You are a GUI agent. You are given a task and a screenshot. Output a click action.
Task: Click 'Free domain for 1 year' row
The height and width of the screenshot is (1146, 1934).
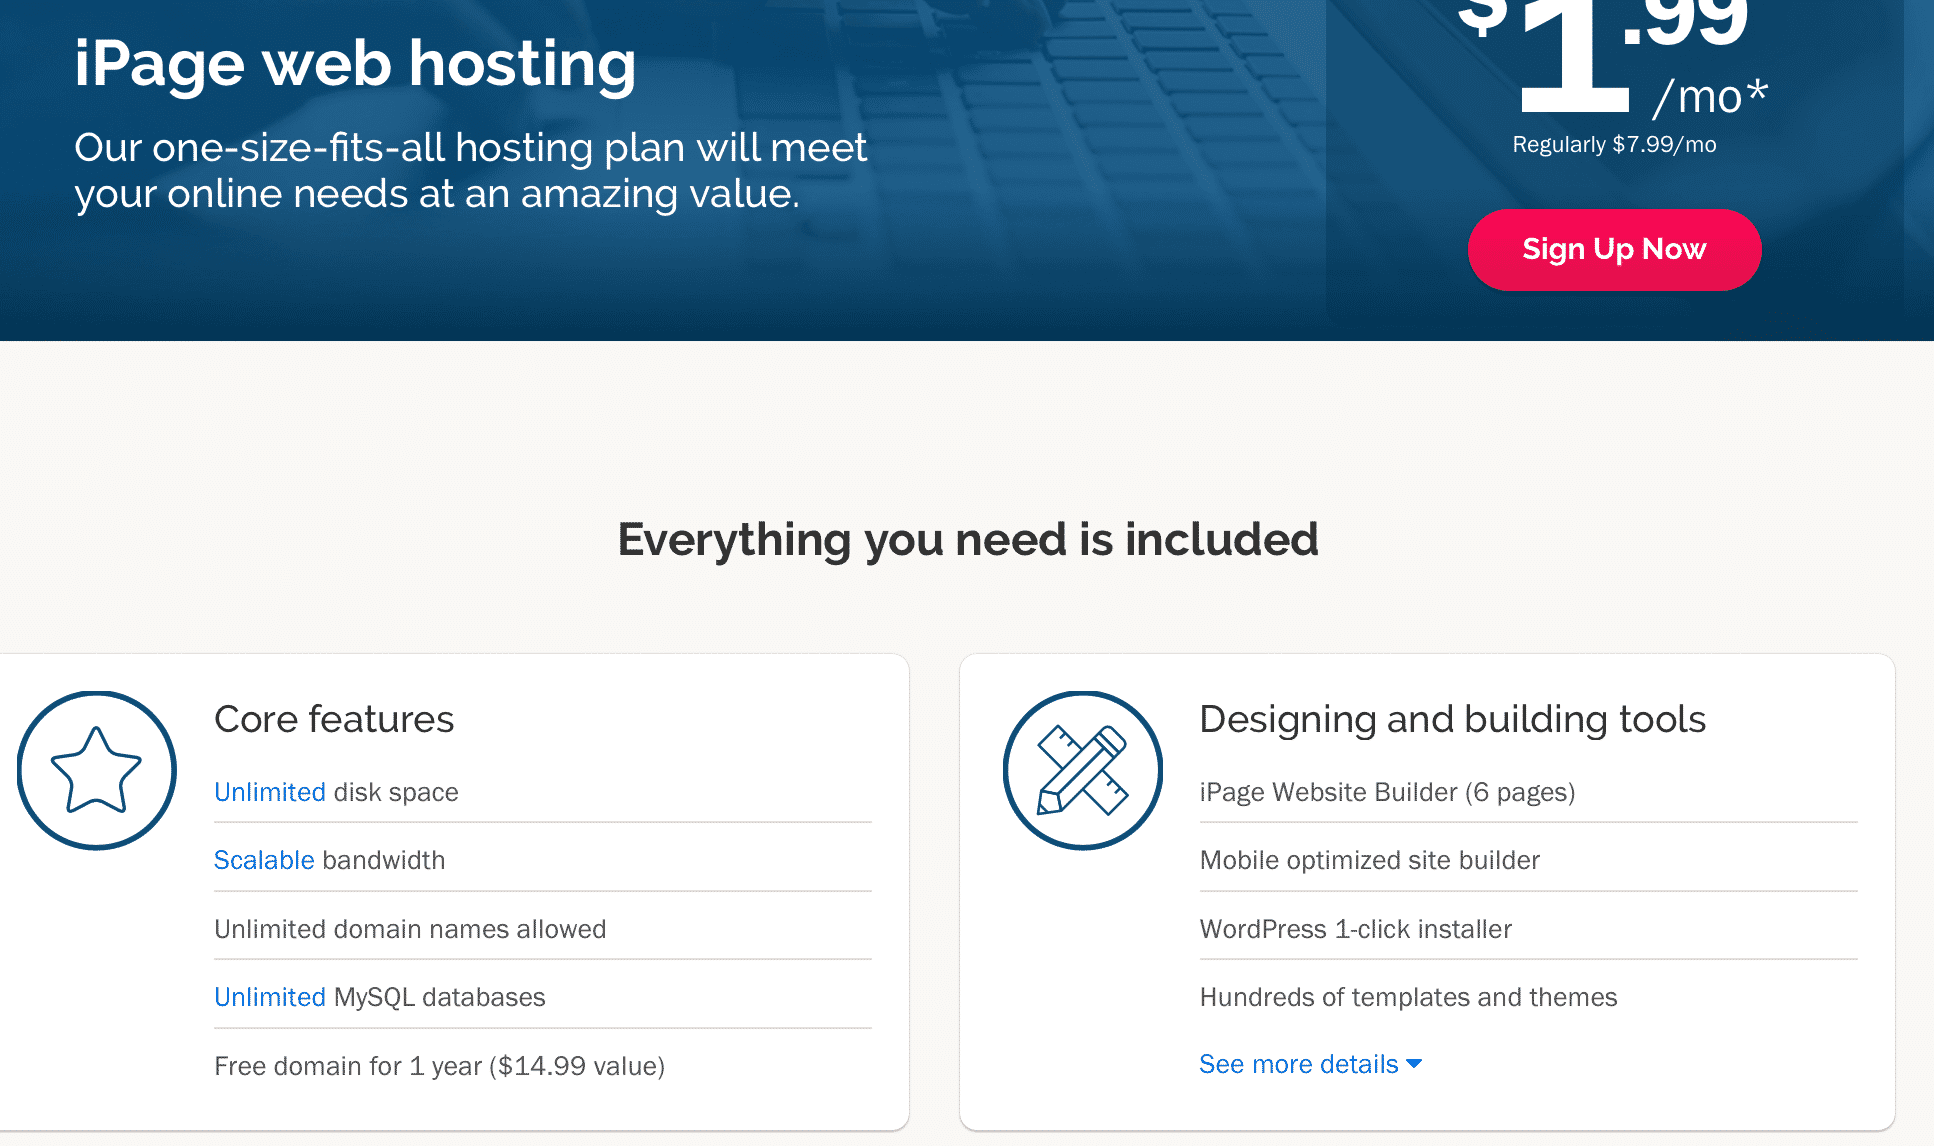(543, 1066)
